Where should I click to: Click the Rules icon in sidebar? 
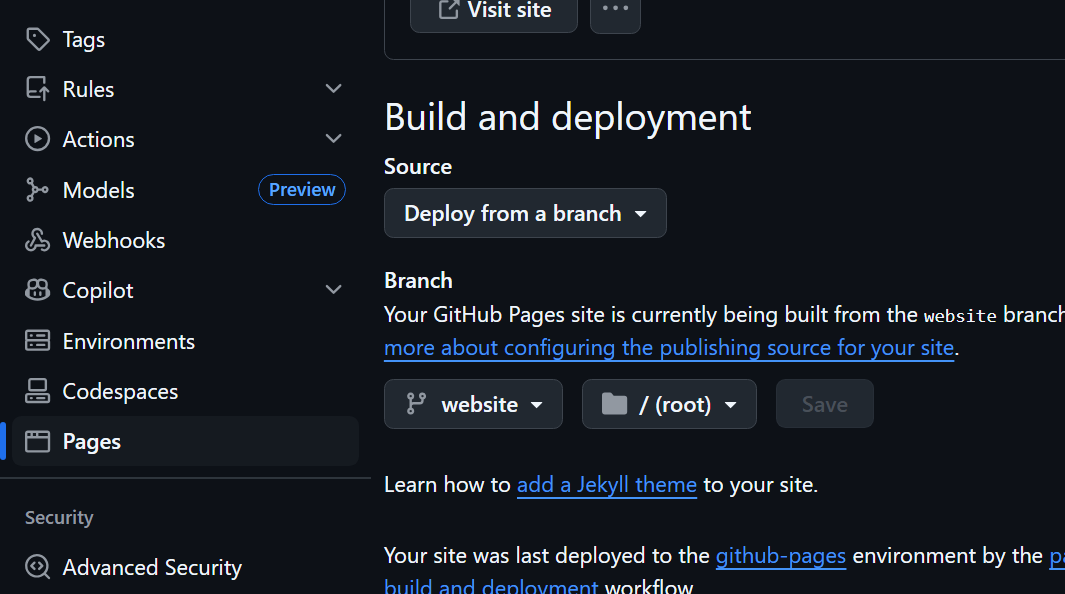coord(37,89)
